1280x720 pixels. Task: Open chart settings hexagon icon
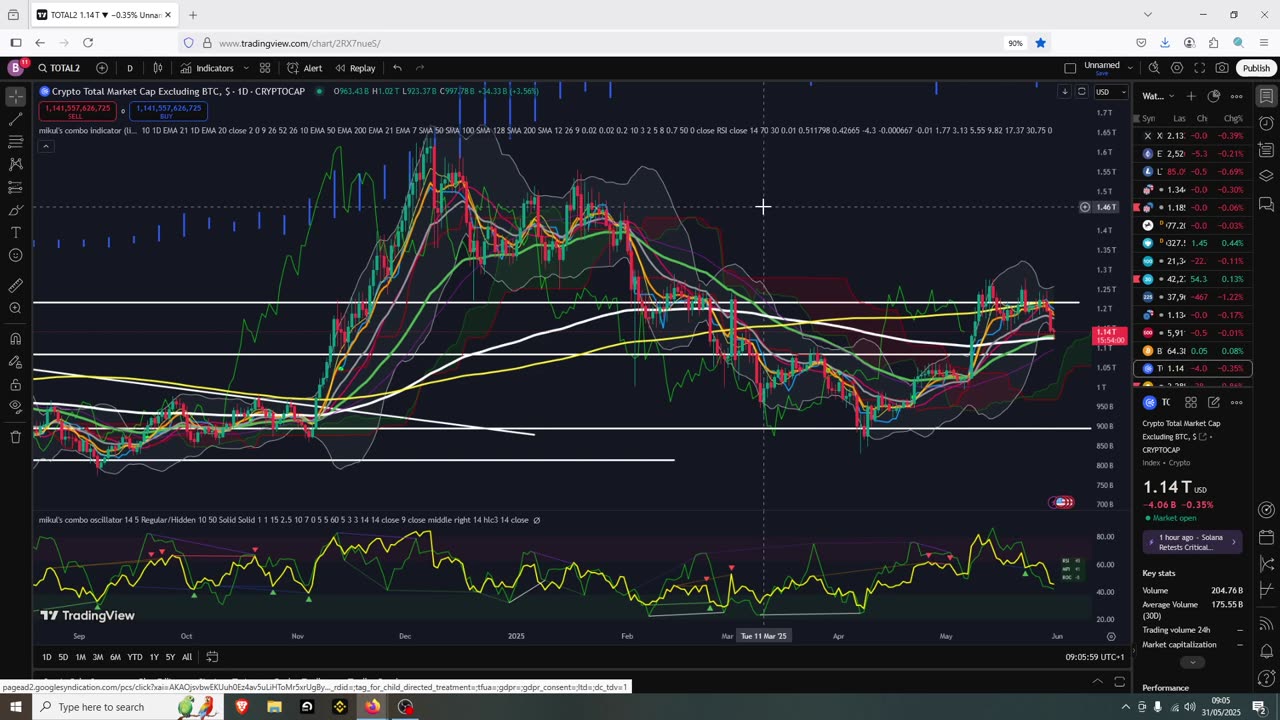point(1177,68)
